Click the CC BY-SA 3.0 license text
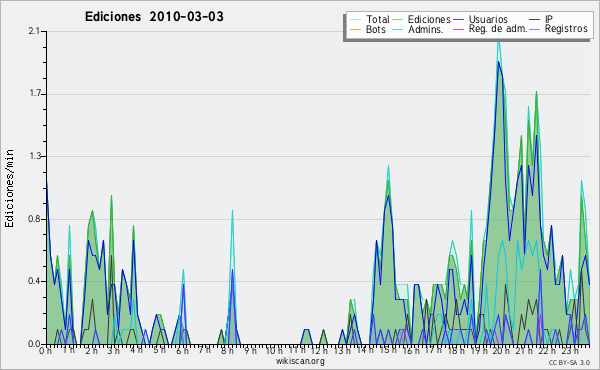 click(569, 362)
